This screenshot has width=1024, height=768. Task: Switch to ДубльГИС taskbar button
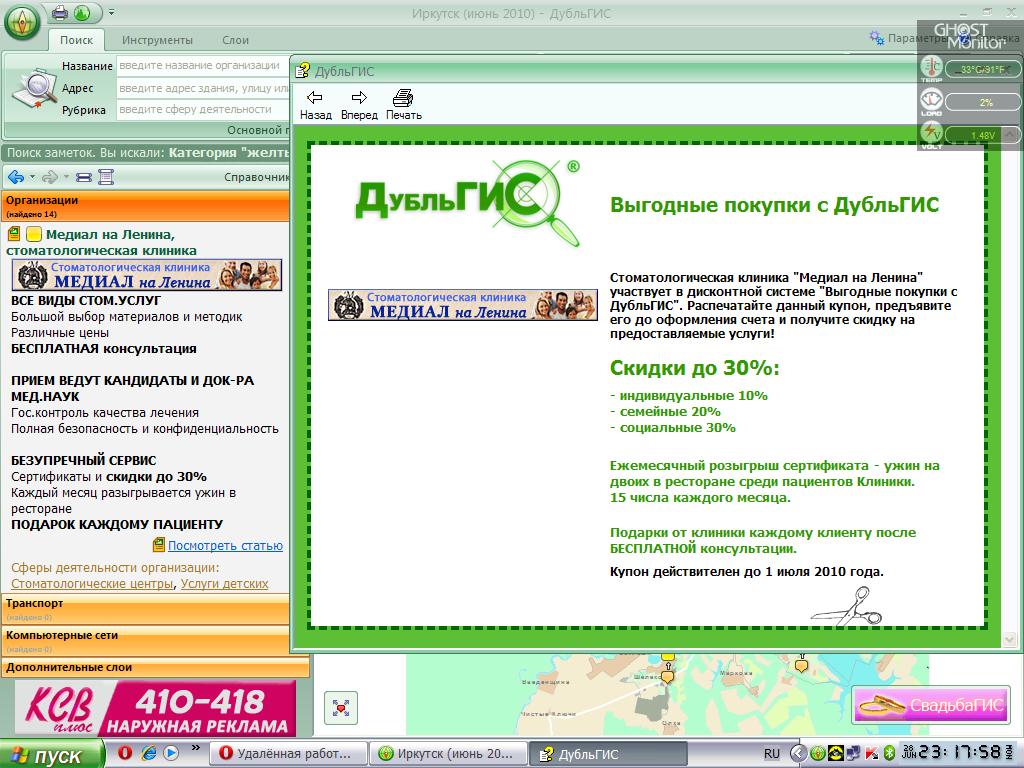(607, 754)
